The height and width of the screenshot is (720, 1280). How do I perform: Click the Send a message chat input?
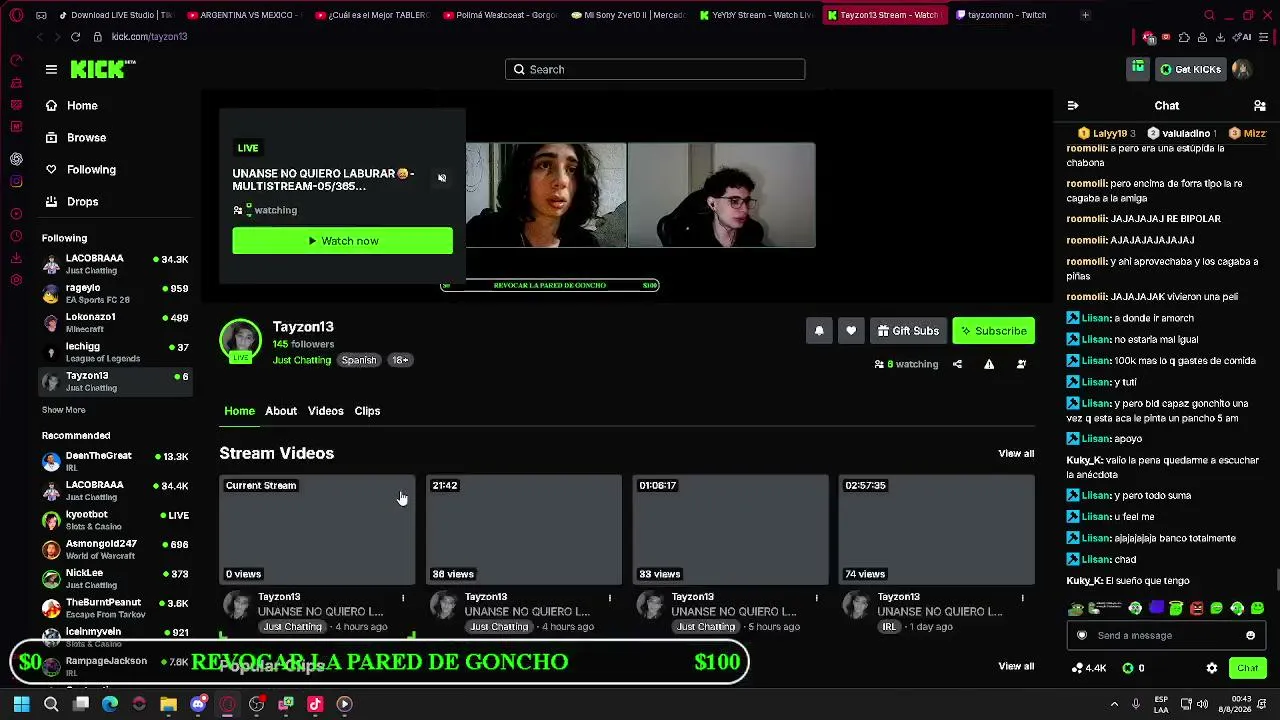tap(1166, 635)
